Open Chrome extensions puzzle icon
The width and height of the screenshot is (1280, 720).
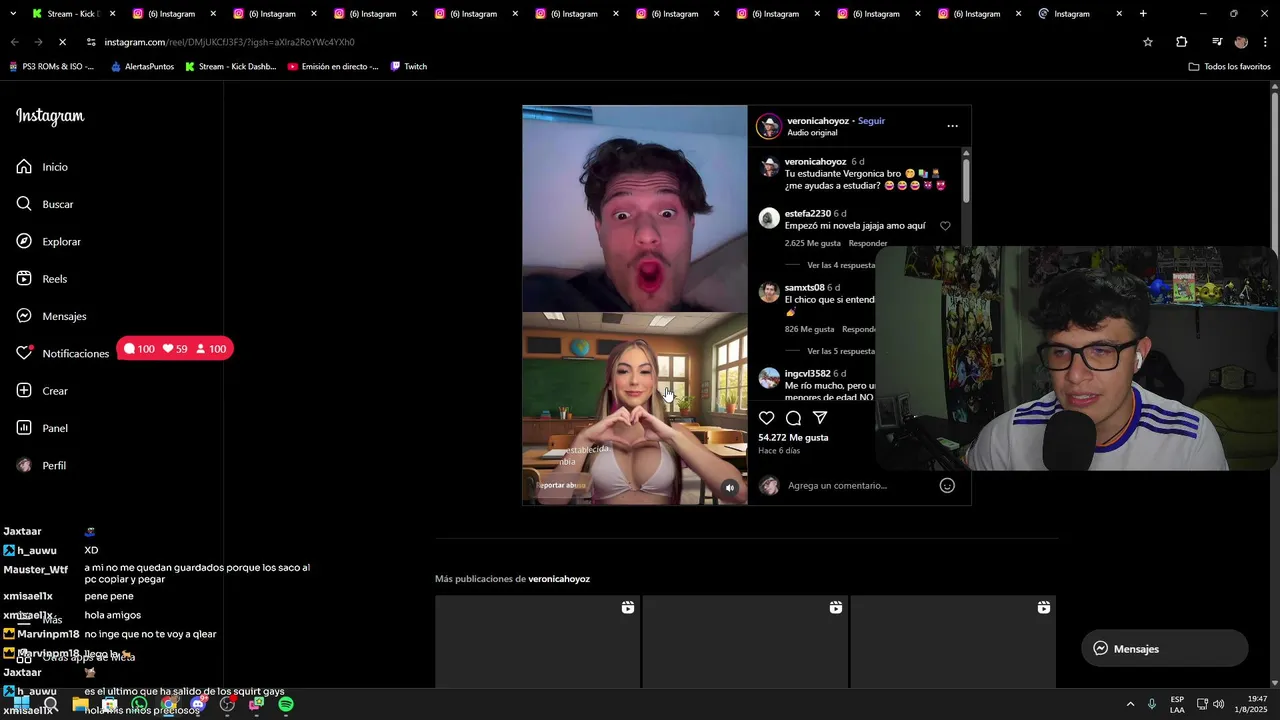[x=1182, y=42]
